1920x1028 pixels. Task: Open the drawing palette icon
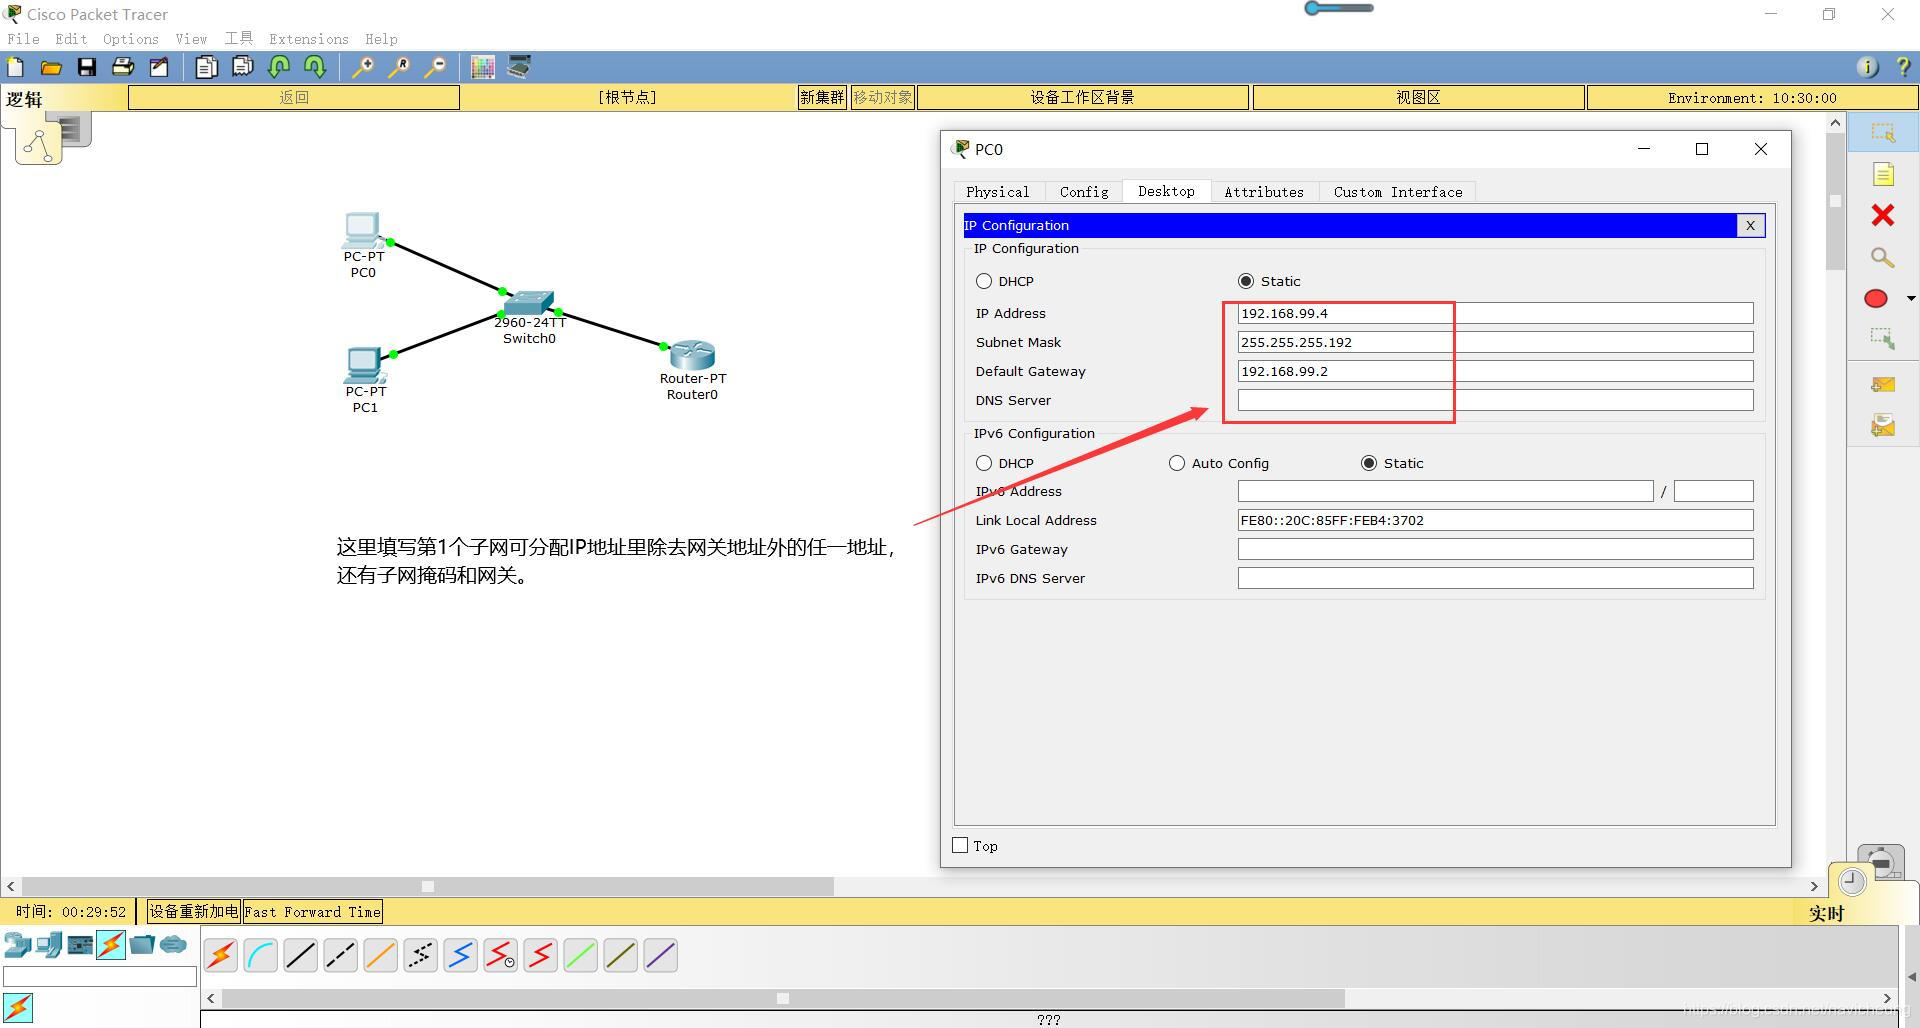(483, 67)
